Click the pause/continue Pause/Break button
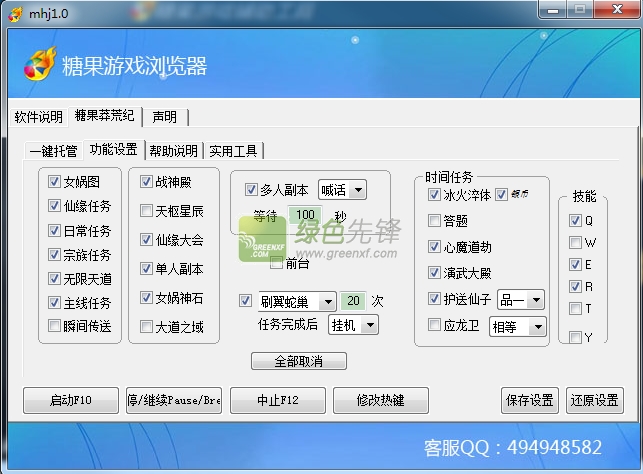The image size is (643, 474). [x=174, y=400]
